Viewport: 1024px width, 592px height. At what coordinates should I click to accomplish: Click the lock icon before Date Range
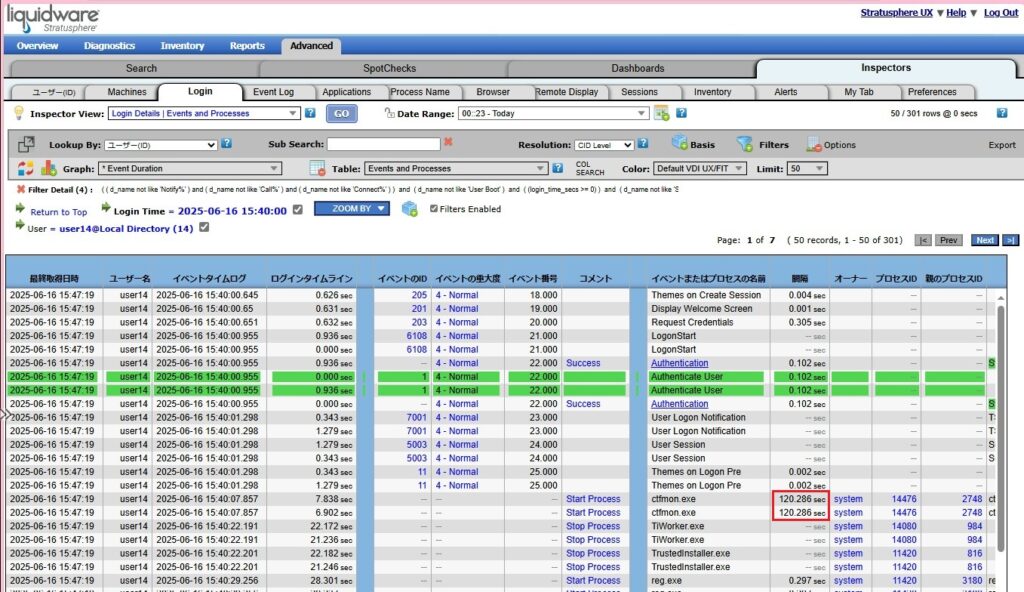(389, 113)
